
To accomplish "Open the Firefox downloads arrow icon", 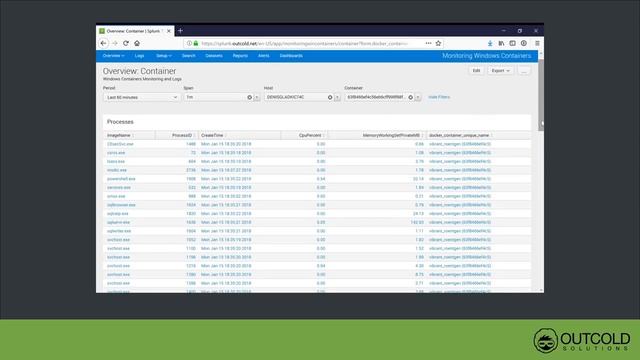I will pos(490,43).
